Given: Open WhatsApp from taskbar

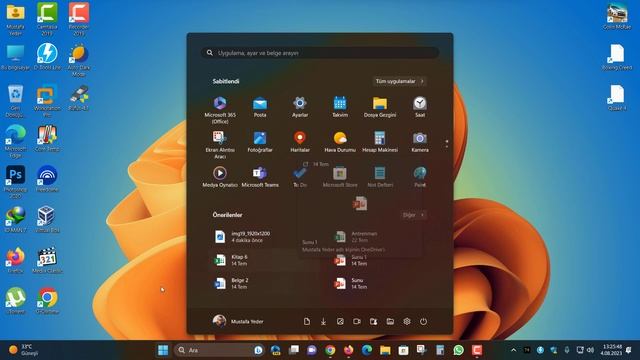Looking at the screenshot, I should click(x=459, y=350).
